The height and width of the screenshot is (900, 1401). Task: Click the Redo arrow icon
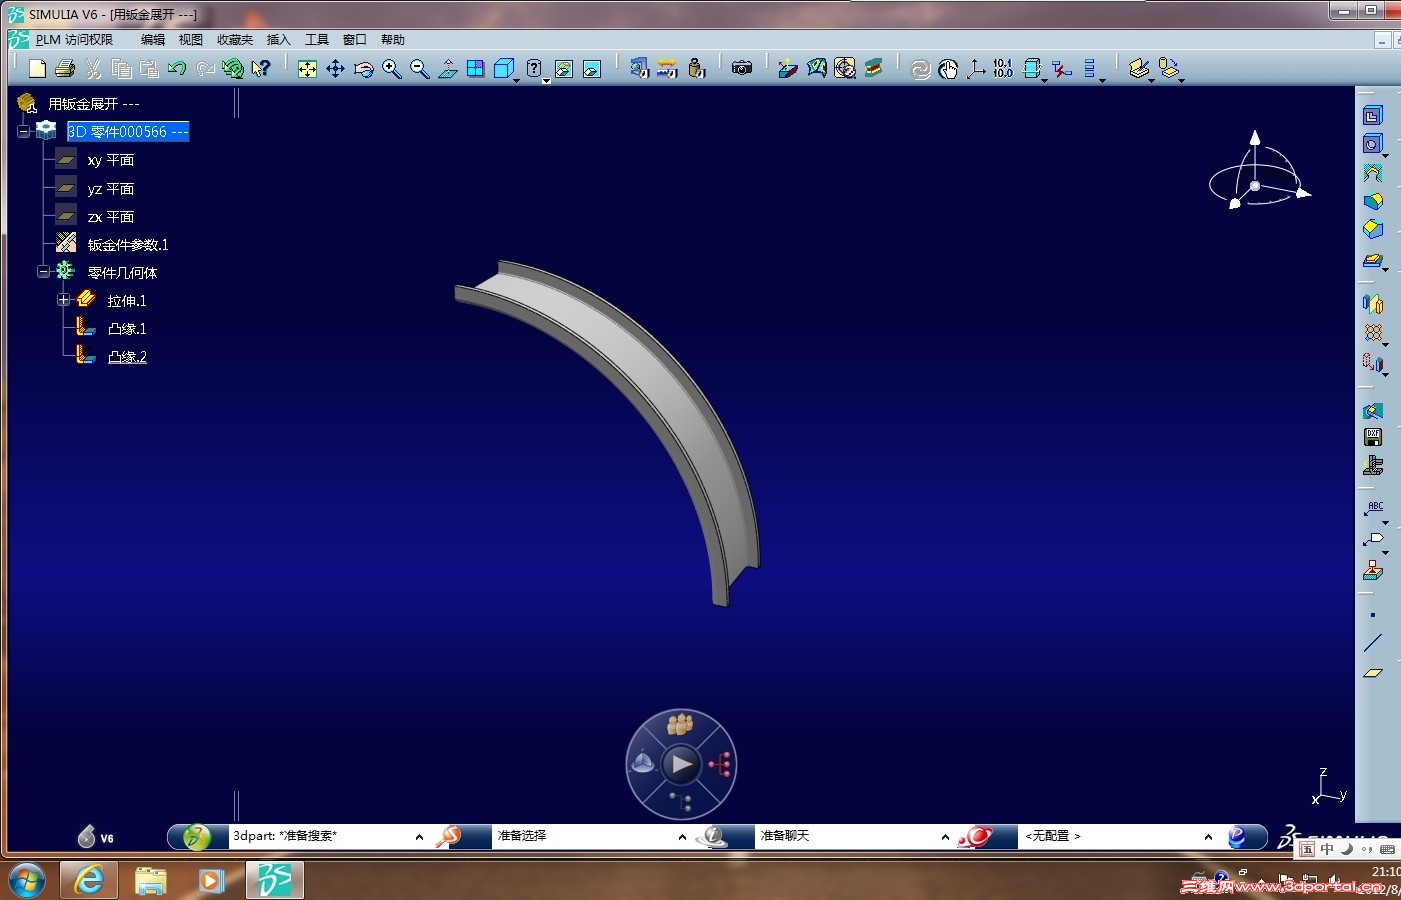[x=205, y=68]
